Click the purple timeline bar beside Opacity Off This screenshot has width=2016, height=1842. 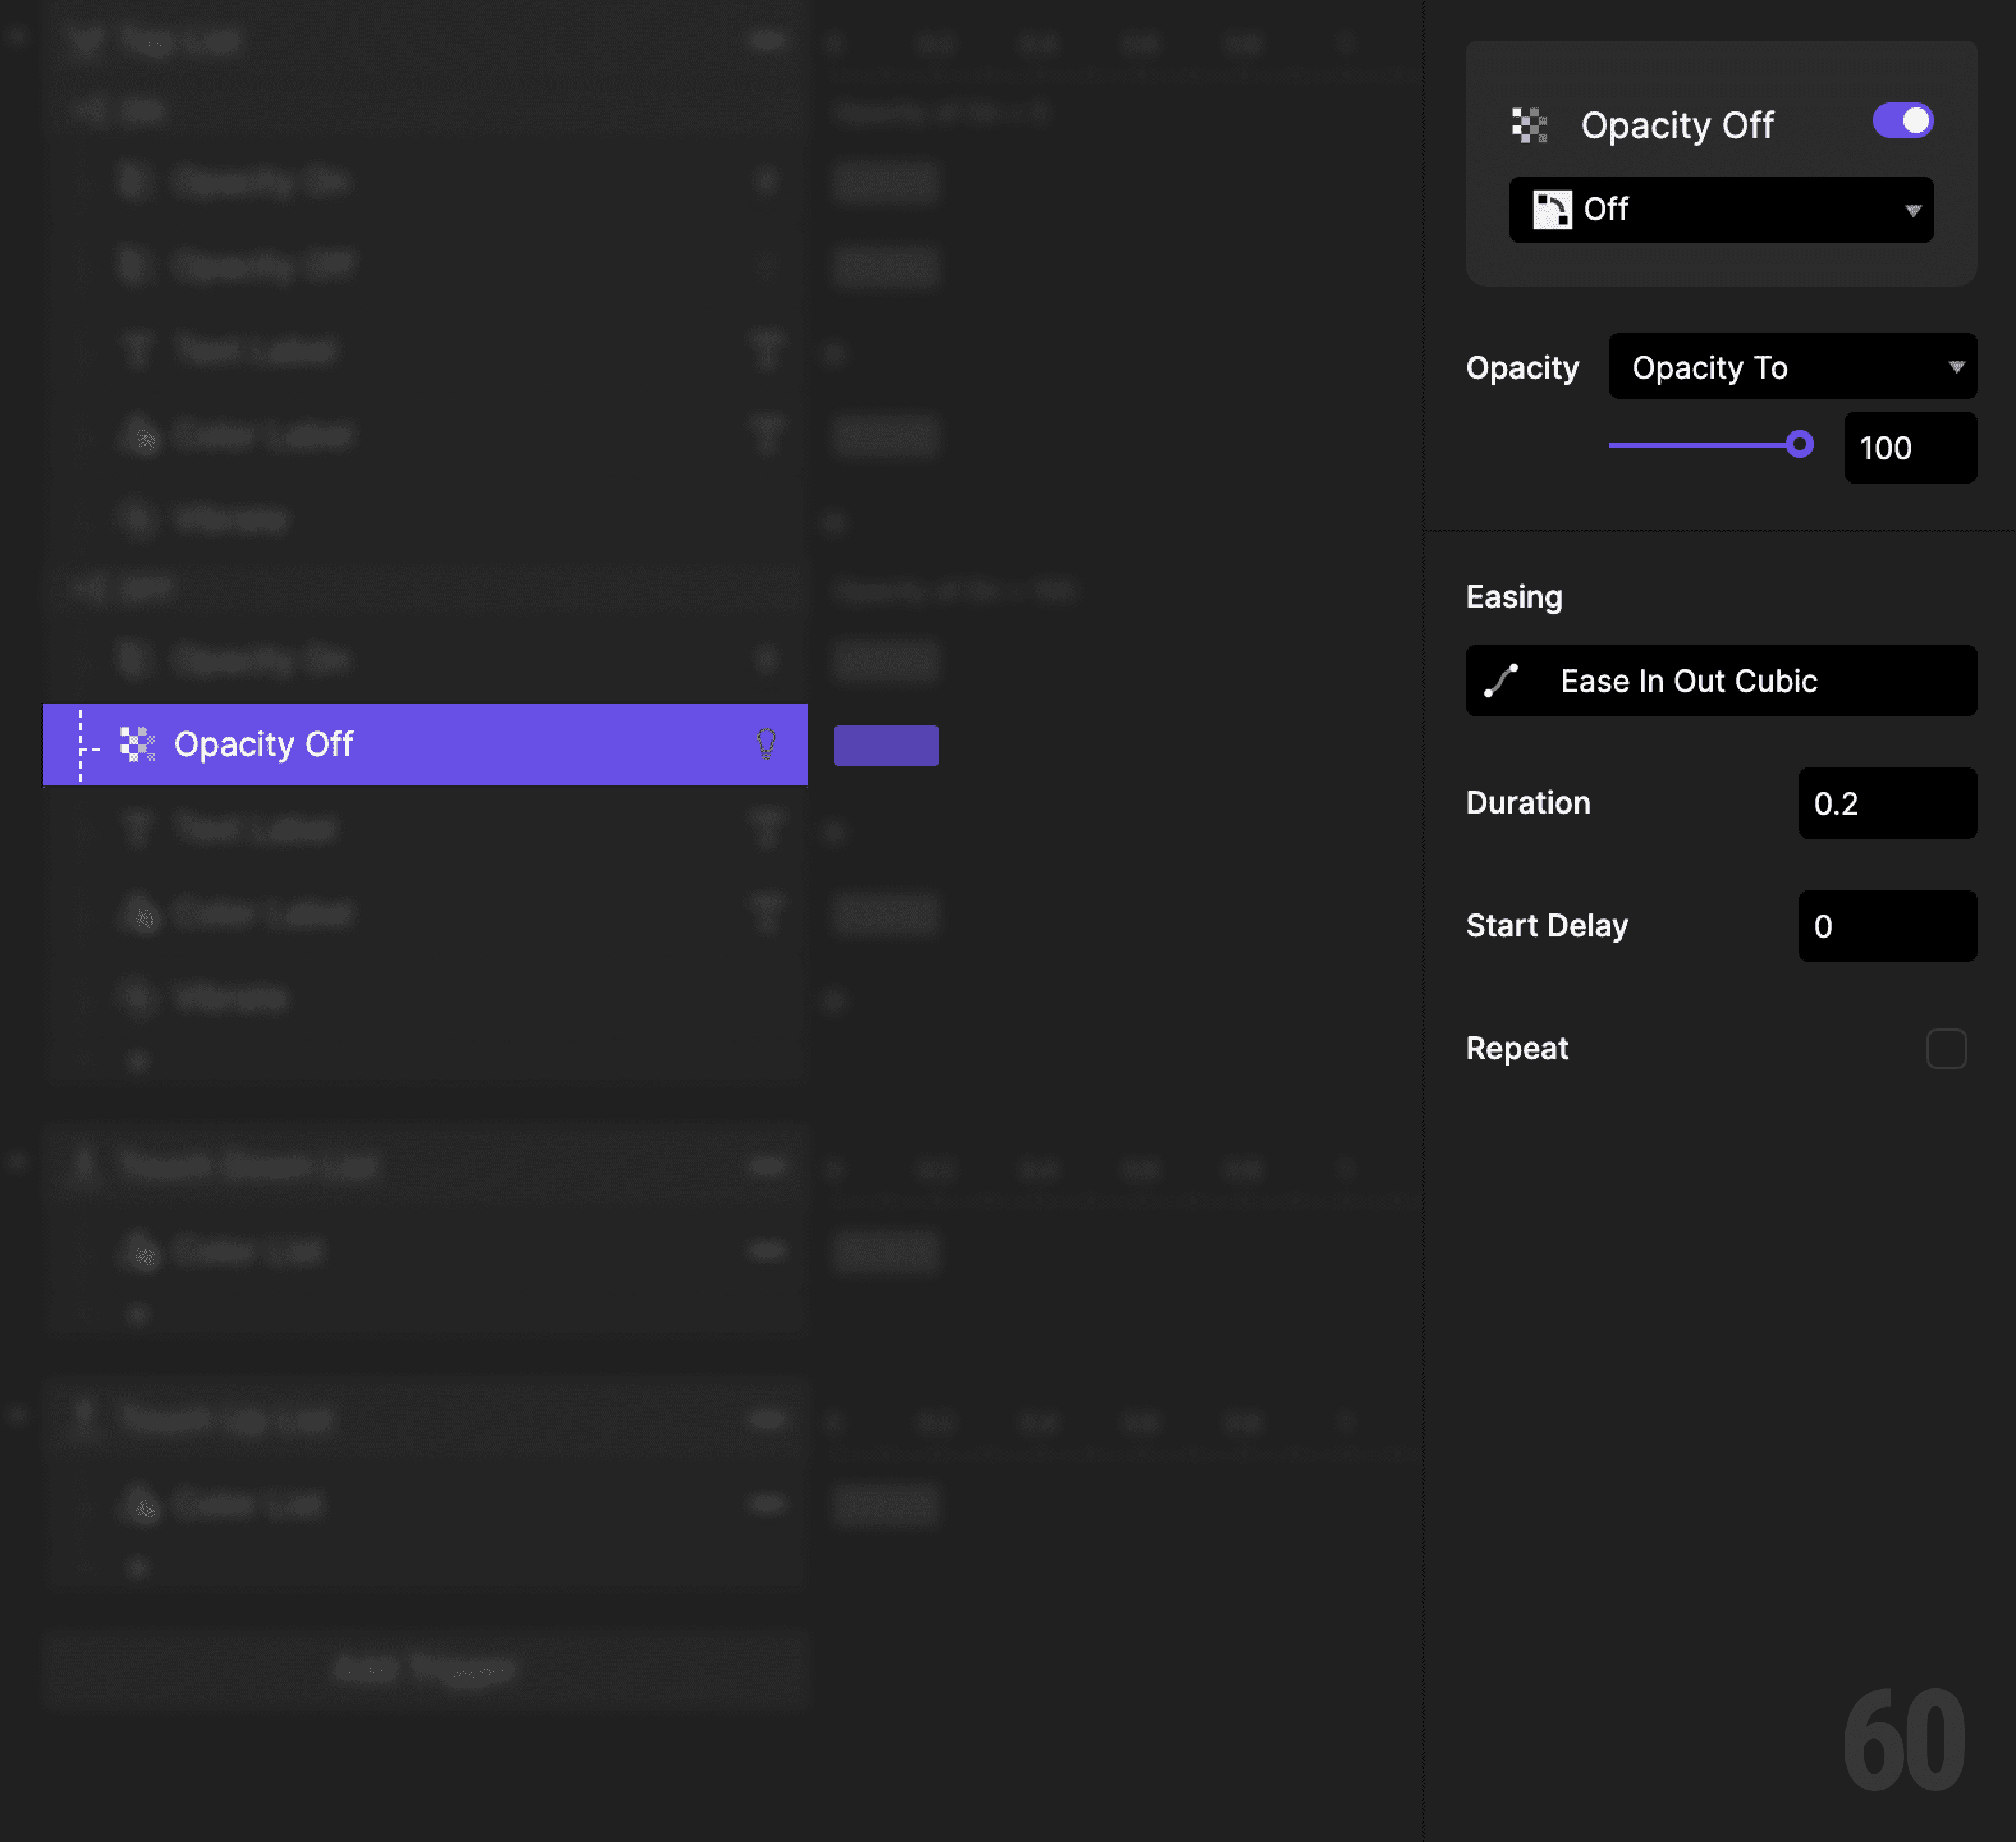pyautogui.click(x=885, y=744)
